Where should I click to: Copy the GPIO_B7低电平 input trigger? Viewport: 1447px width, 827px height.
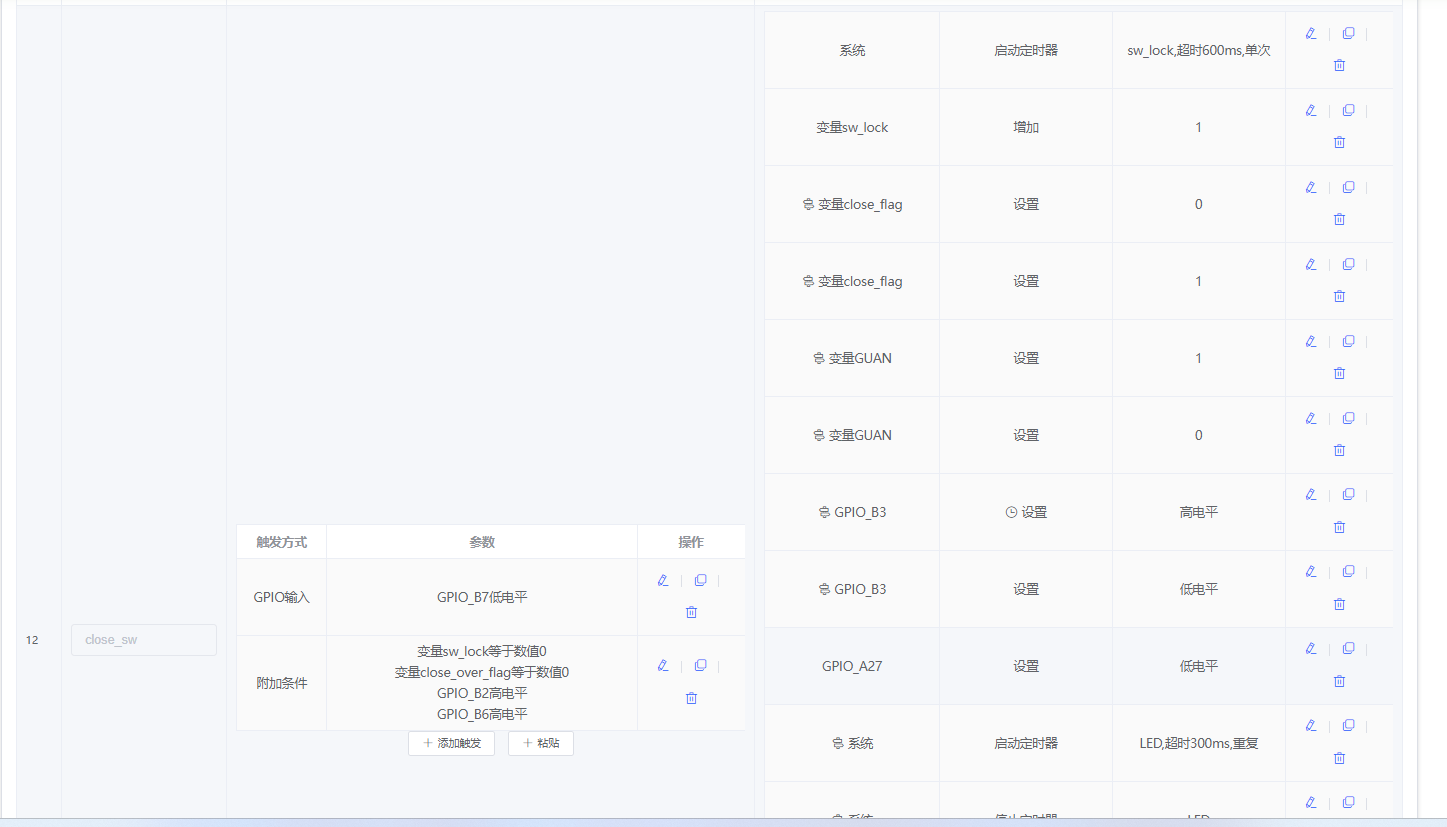700,581
